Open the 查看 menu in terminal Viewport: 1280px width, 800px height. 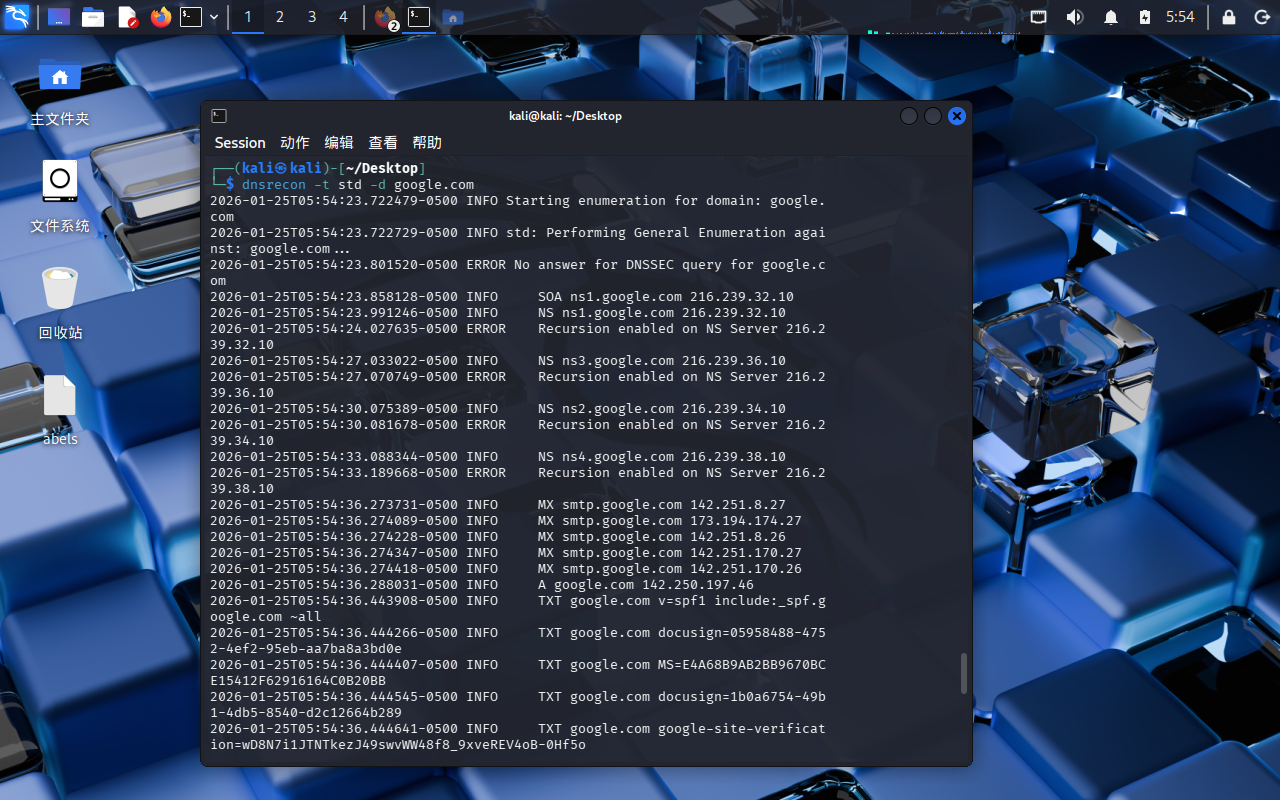click(x=383, y=143)
